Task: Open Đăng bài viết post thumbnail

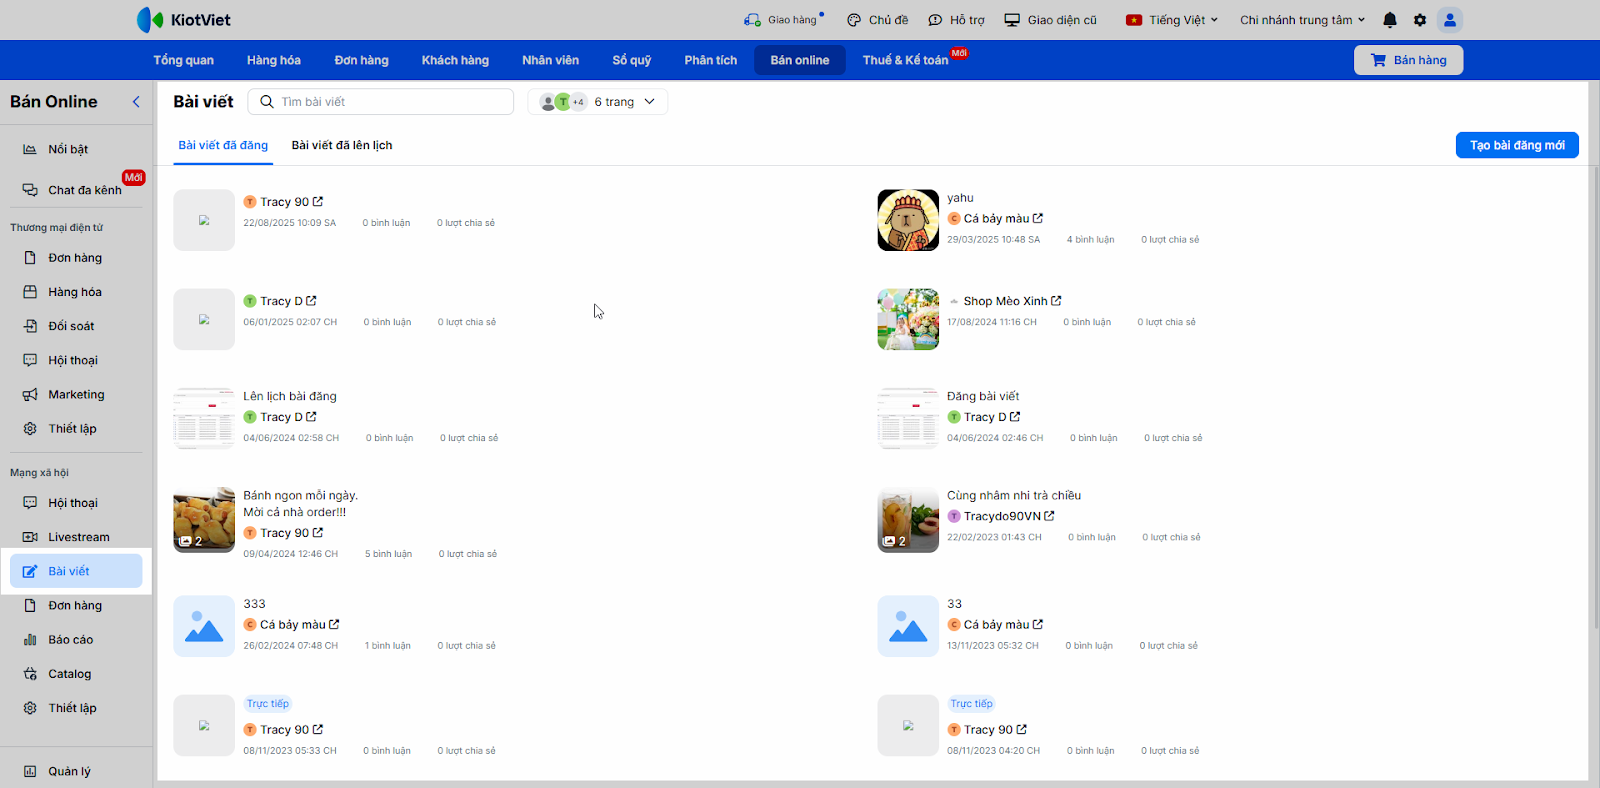Action: click(908, 418)
